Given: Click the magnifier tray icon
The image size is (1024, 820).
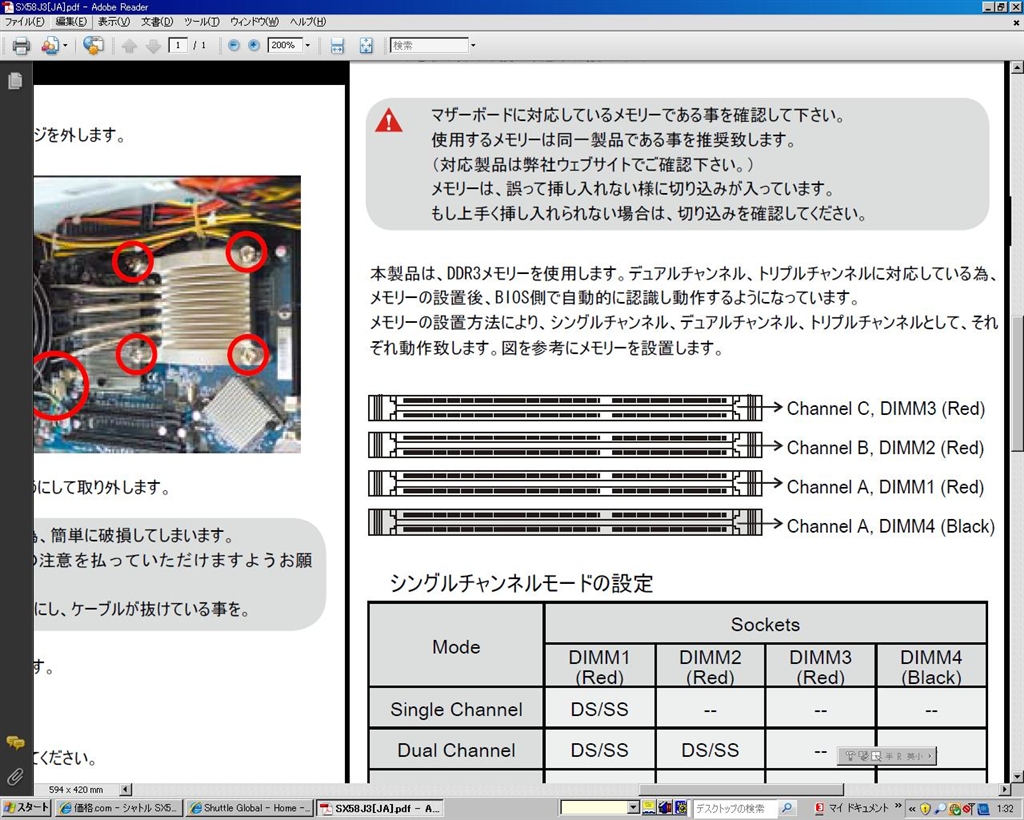Looking at the screenshot, I should pyautogui.click(x=940, y=808).
